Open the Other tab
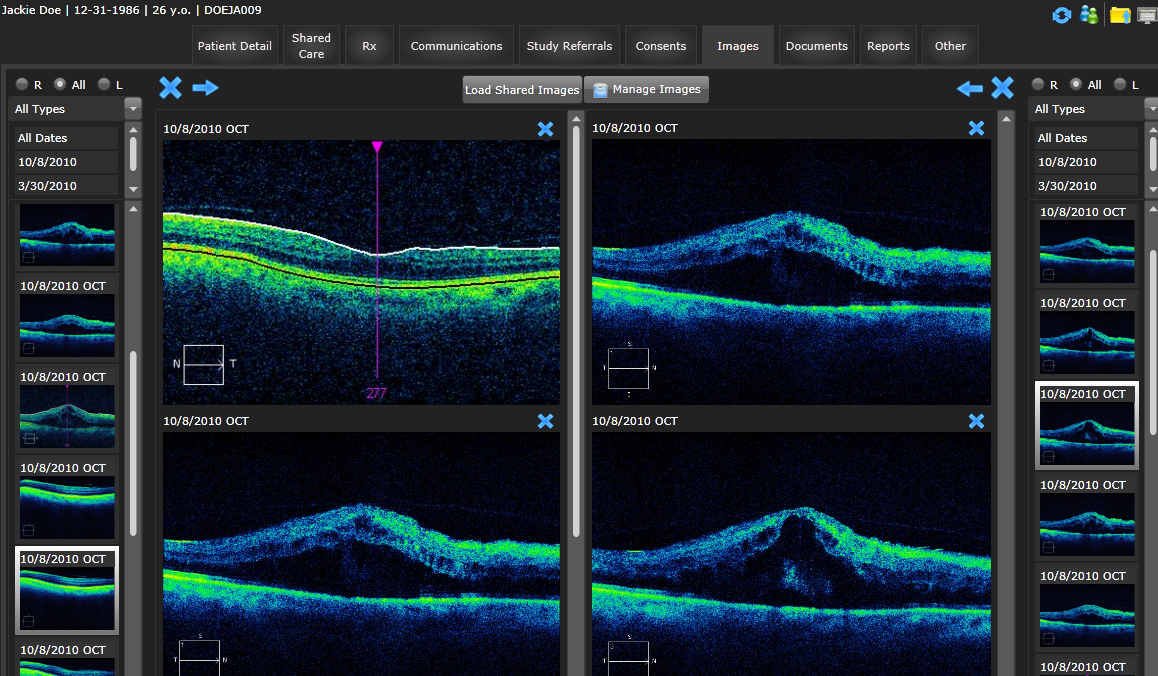The image size is (1158, 676). 950,46
